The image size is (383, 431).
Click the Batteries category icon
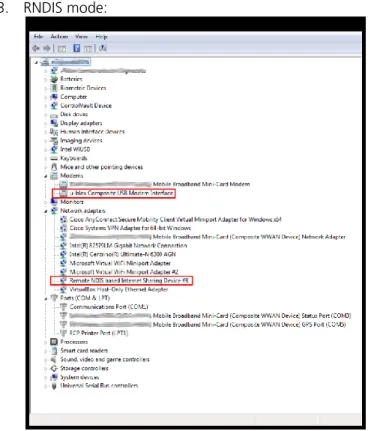tap(54, 79)
